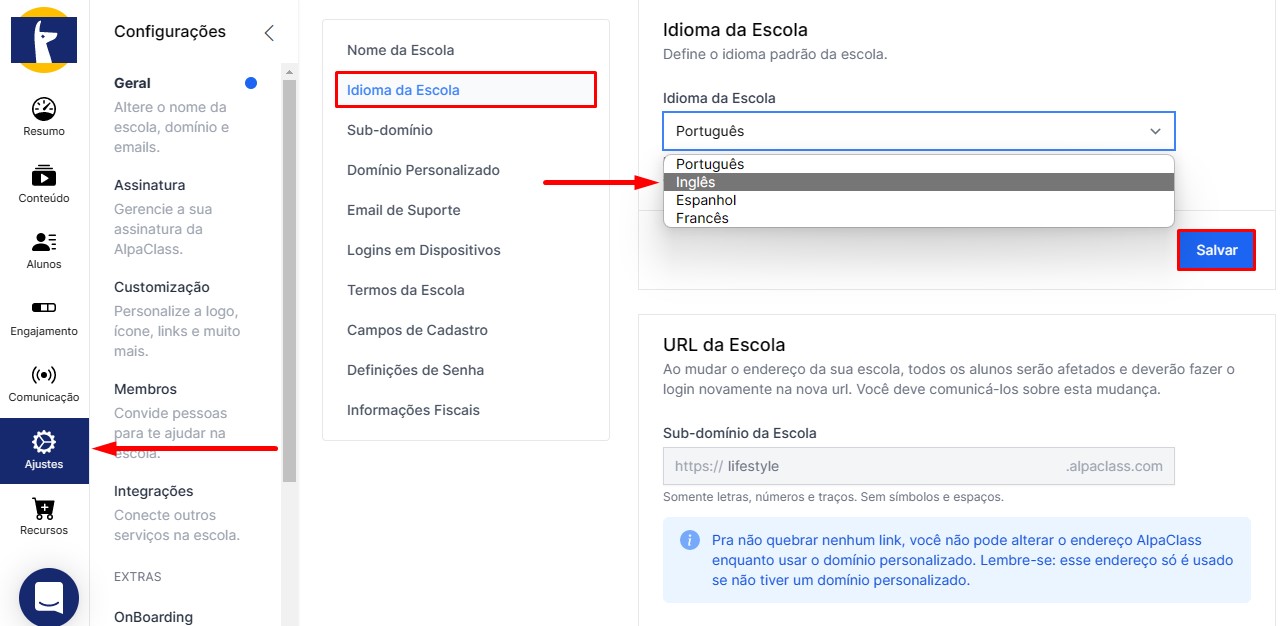Click the Sub-domínio da Escola field
Viewport: 1283px width, 626px height.
coord(919,466)
